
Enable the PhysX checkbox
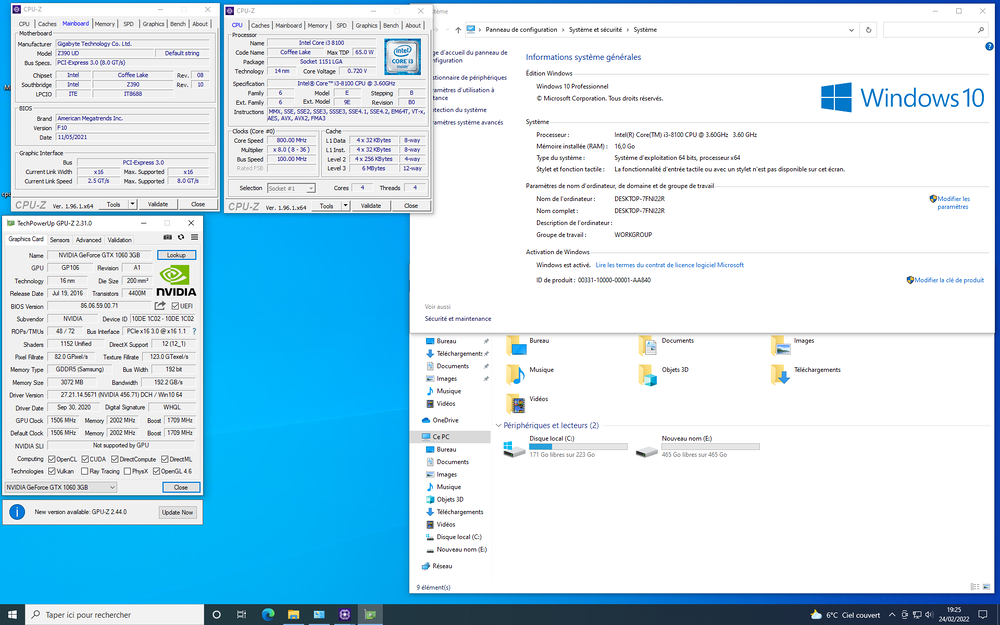click(x=127, y=471)
